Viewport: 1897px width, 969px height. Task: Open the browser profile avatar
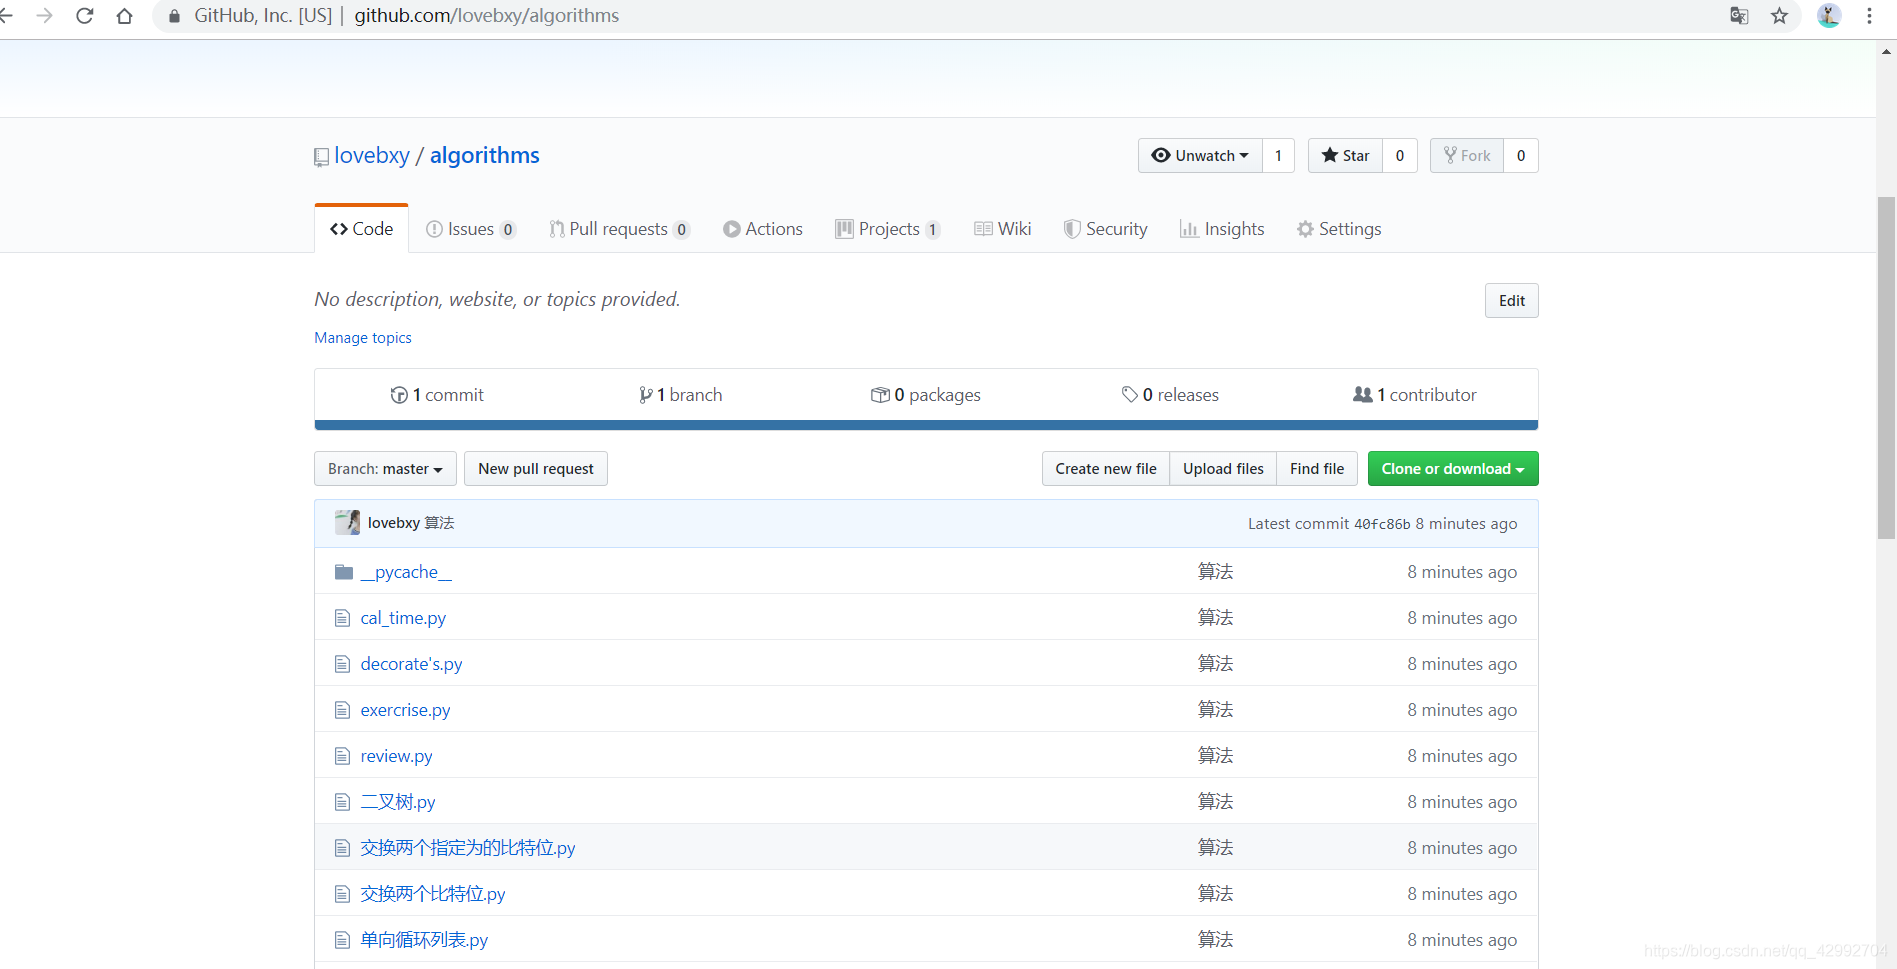[1829, 16]
